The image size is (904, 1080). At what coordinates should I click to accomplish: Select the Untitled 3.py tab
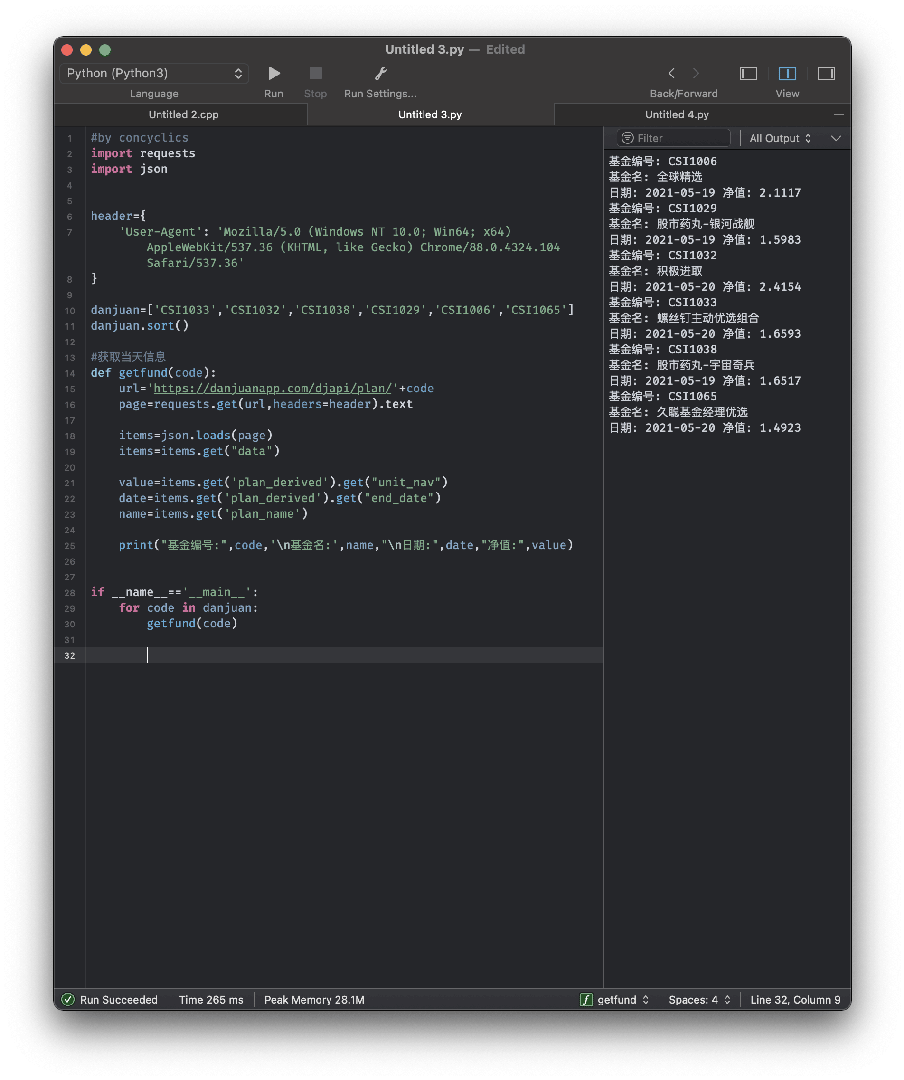pyautogui.click(x=430, y=114)
